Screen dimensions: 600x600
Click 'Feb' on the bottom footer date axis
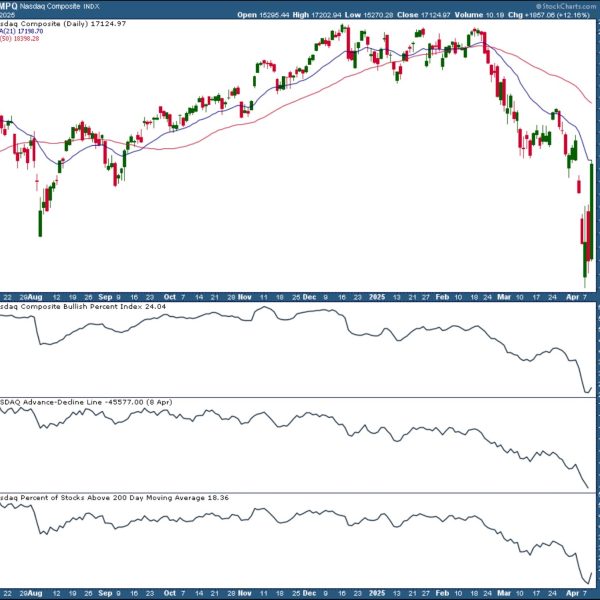coord(442,593)
